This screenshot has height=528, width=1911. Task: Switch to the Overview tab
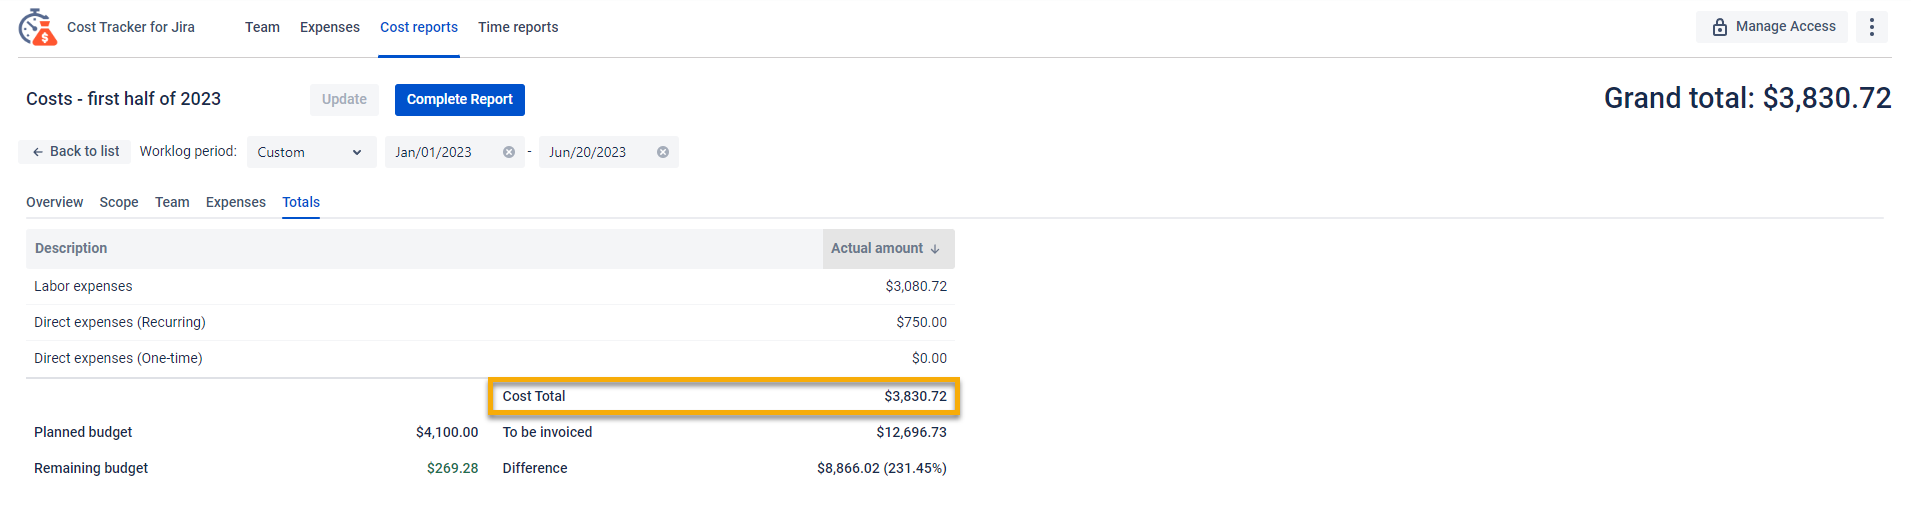[x=55, y=202]
